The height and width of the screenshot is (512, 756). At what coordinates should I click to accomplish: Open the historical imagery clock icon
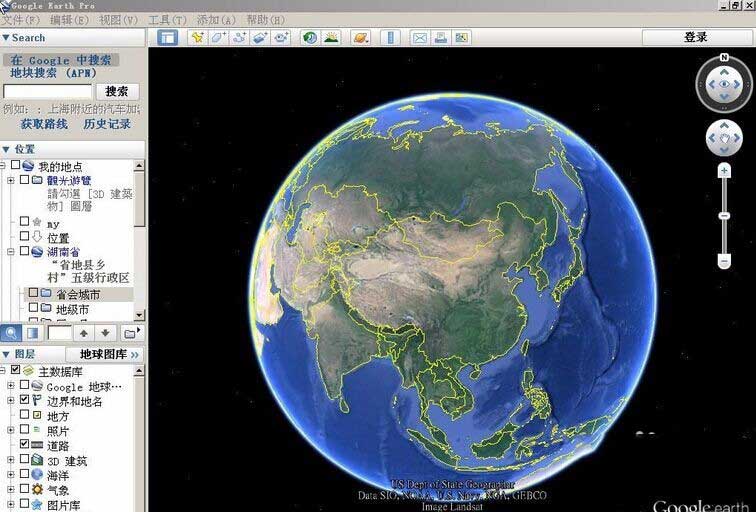pyautogui.click(x=310, y=38)
